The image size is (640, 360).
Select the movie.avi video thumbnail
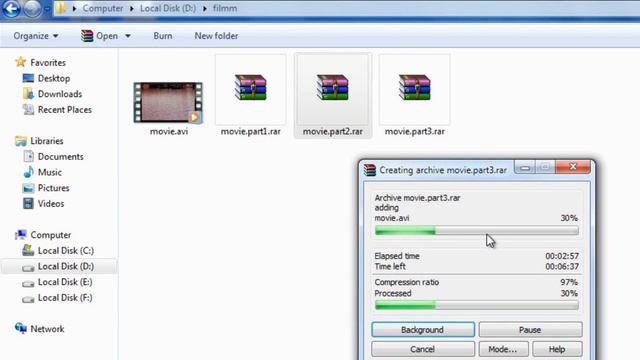[168, 102]
